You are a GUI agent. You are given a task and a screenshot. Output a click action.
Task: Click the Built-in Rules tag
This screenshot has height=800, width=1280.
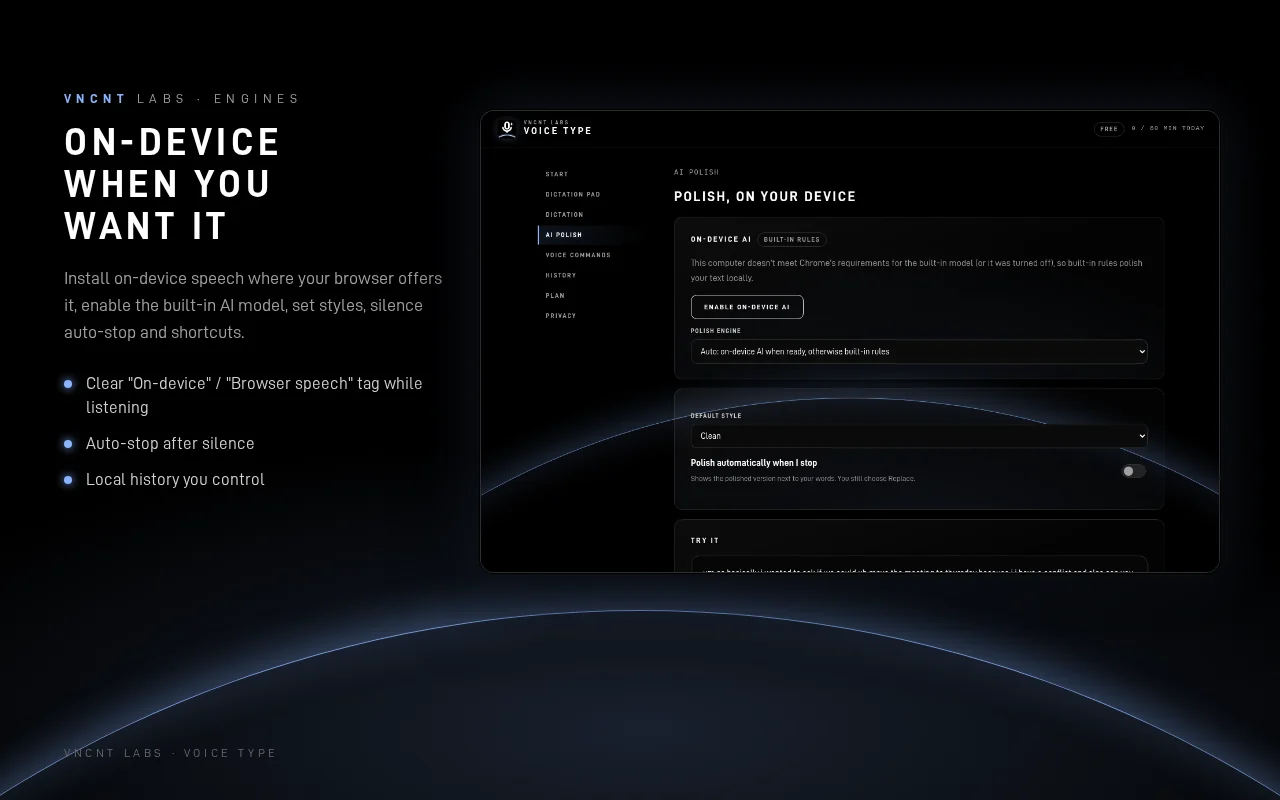[792, 239]
